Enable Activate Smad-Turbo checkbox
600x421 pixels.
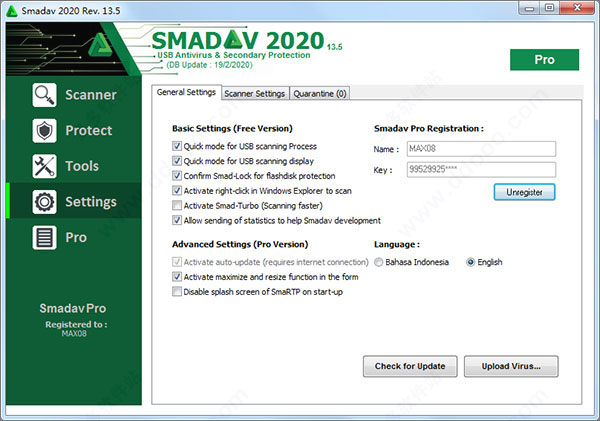[176, 206]
